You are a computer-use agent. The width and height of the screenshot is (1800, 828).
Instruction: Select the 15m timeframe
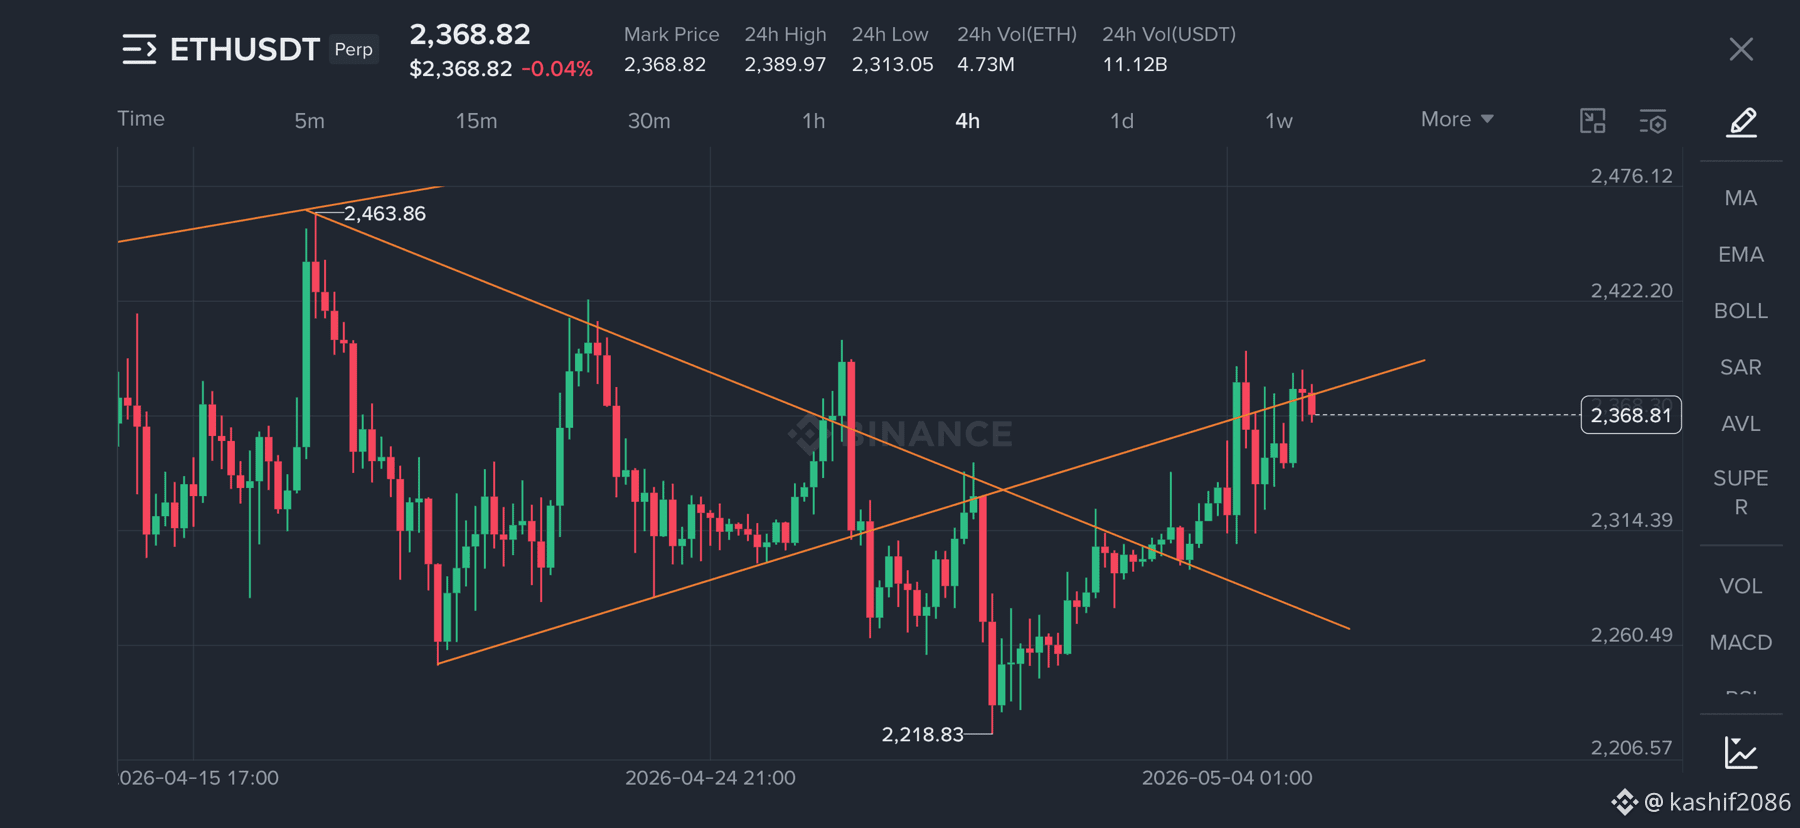click(x=476, y=121)
